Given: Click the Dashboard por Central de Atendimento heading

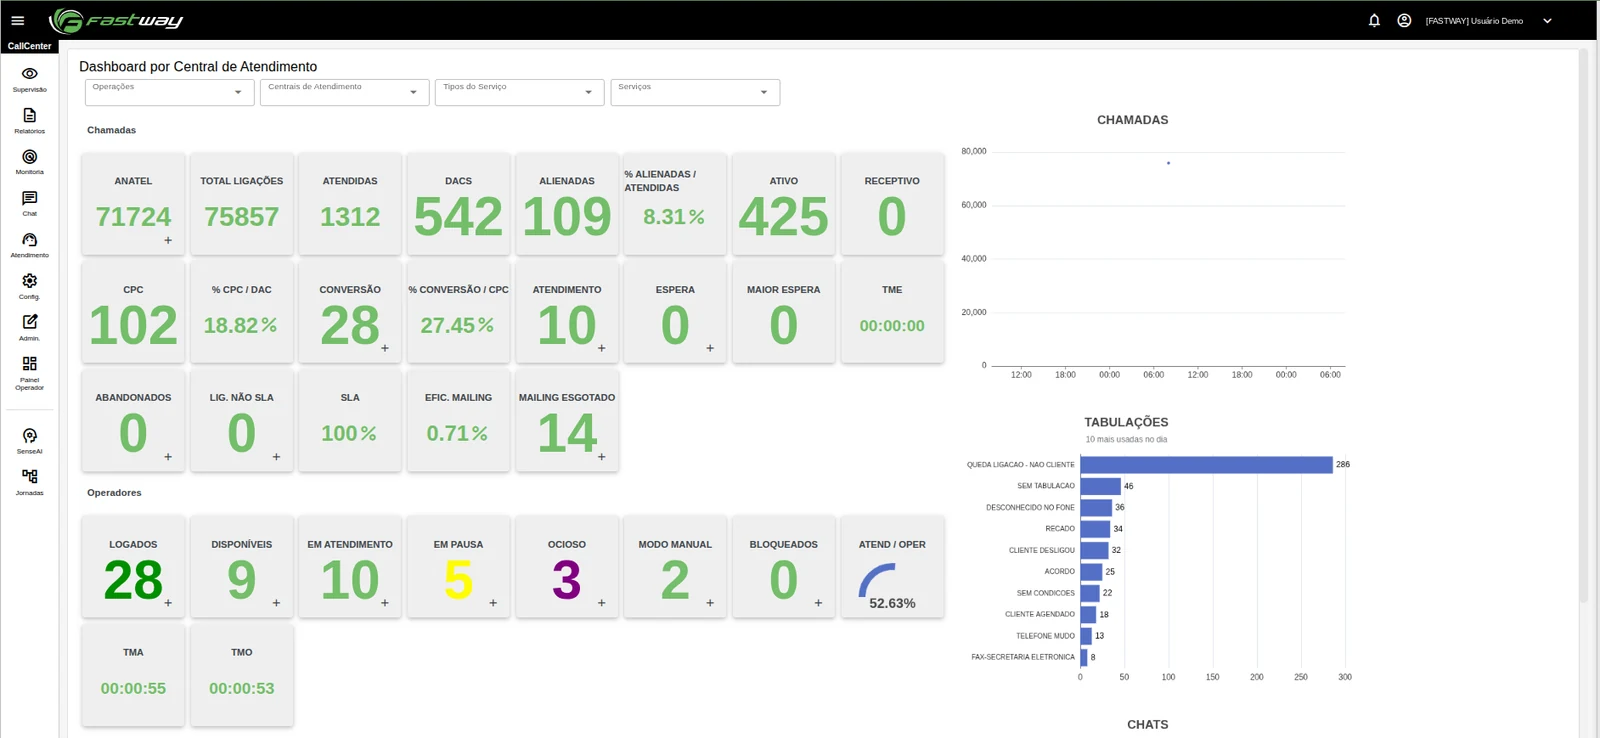Looking at the screenshot, I should coord(198,67).
